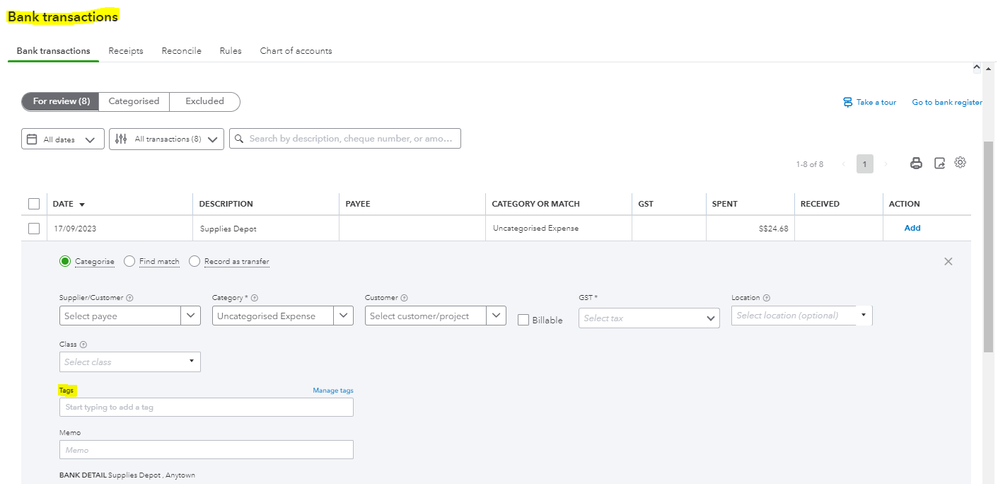Close the expanded transaction panel with X
This screenshot has width=998, height=484.
click(948, 261)
